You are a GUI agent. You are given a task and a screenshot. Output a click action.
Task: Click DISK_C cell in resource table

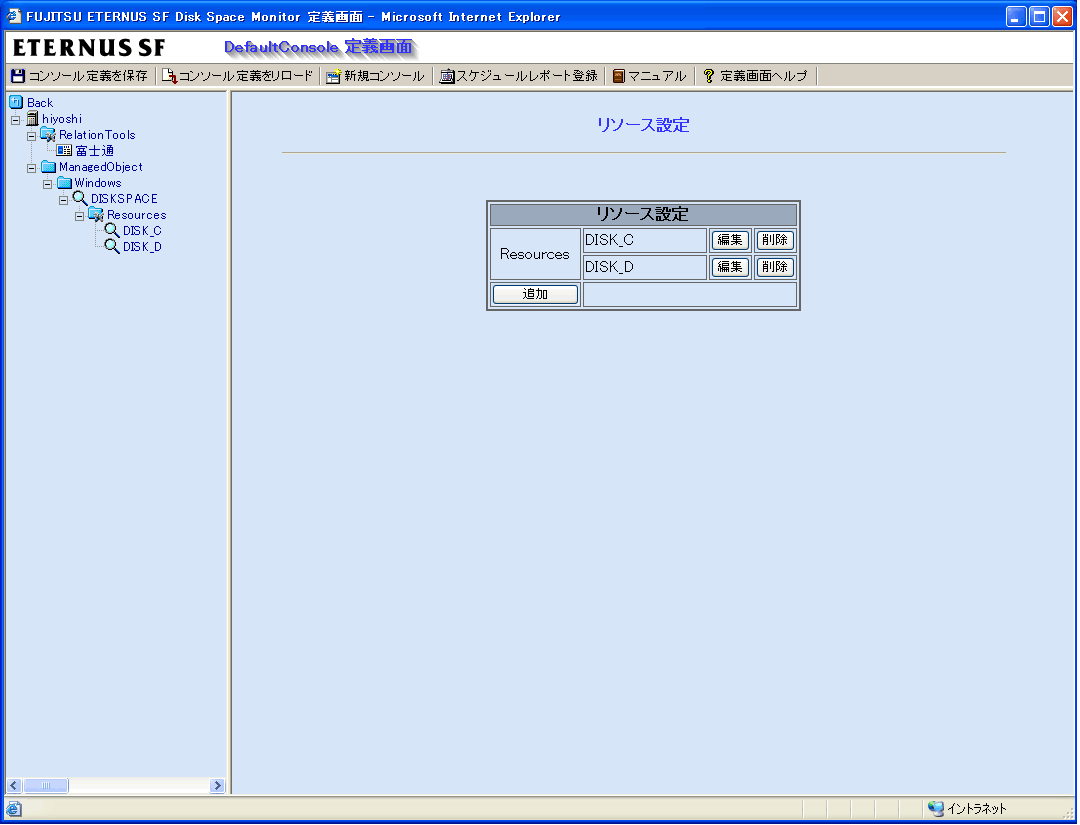point(645,240)
